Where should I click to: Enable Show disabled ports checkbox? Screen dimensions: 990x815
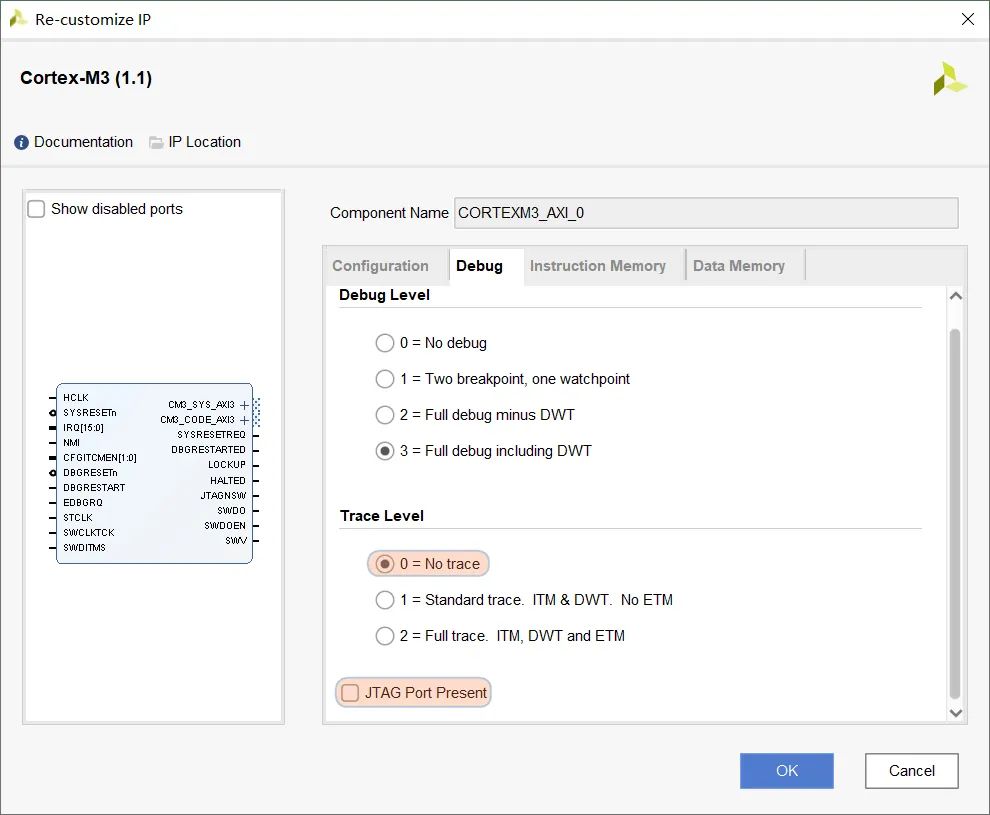(x=36, y=209)
